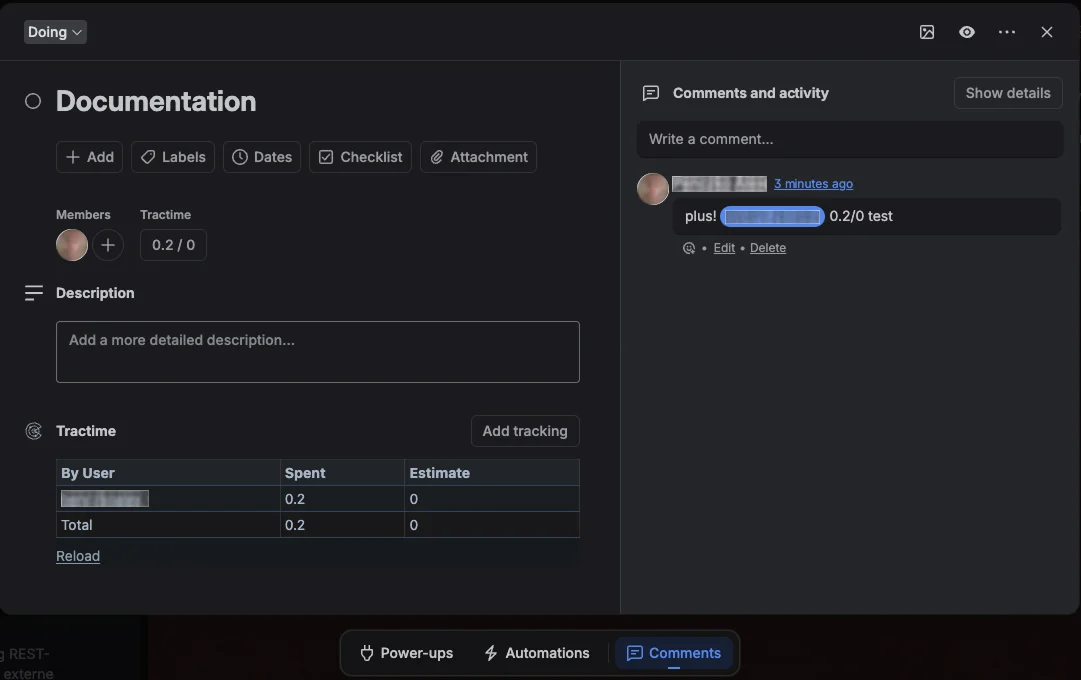Click Show details button

click(1008, 93)
